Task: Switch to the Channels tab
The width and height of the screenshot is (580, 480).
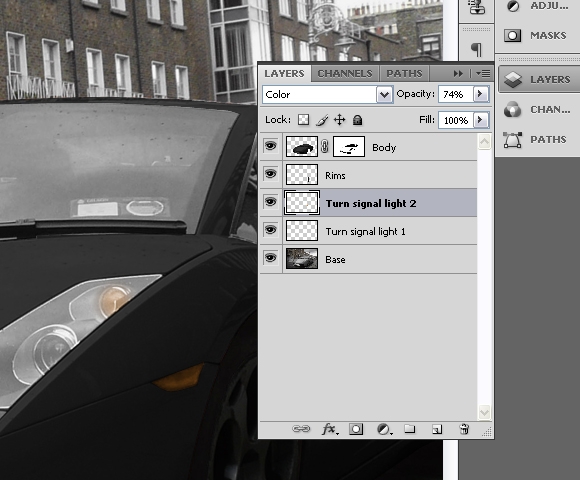Action: coord(345,74)
